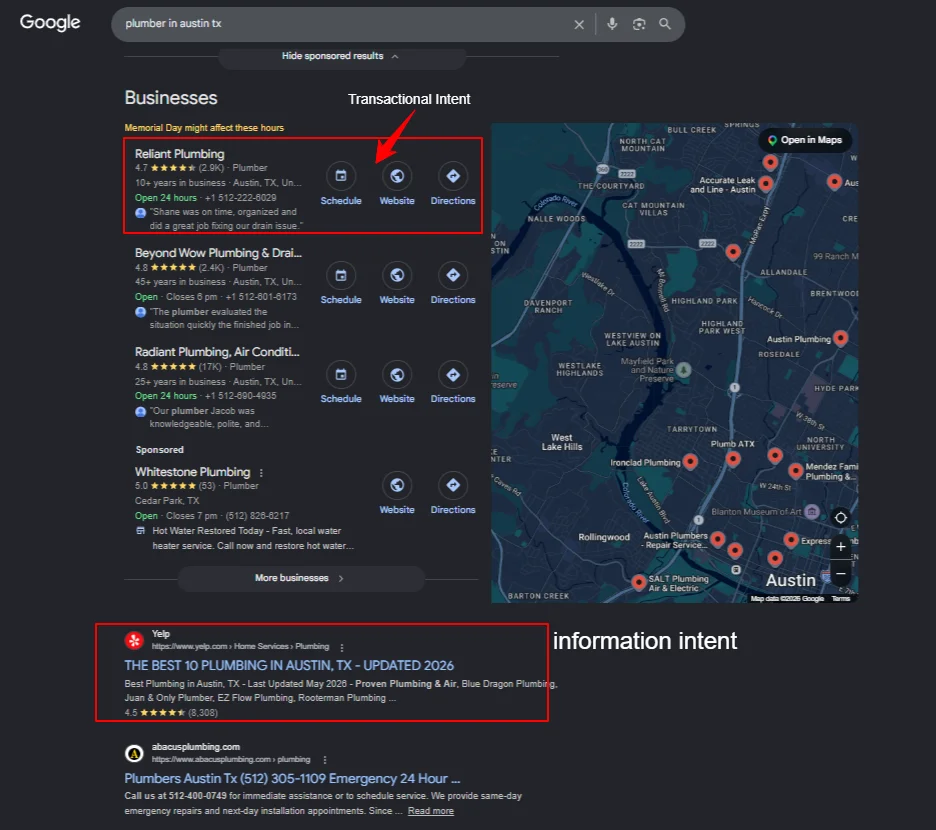Start voice search with microphone icon
This screenshot has height=830, width=936.
pos(612,24)
